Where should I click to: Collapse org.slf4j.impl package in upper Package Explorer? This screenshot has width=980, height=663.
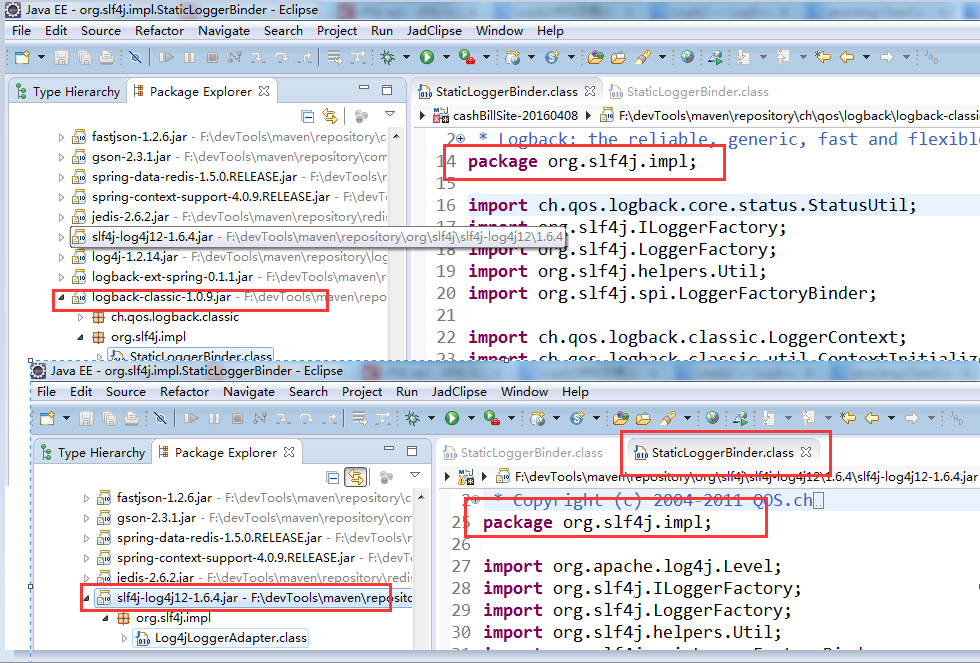tap(81, 337)
